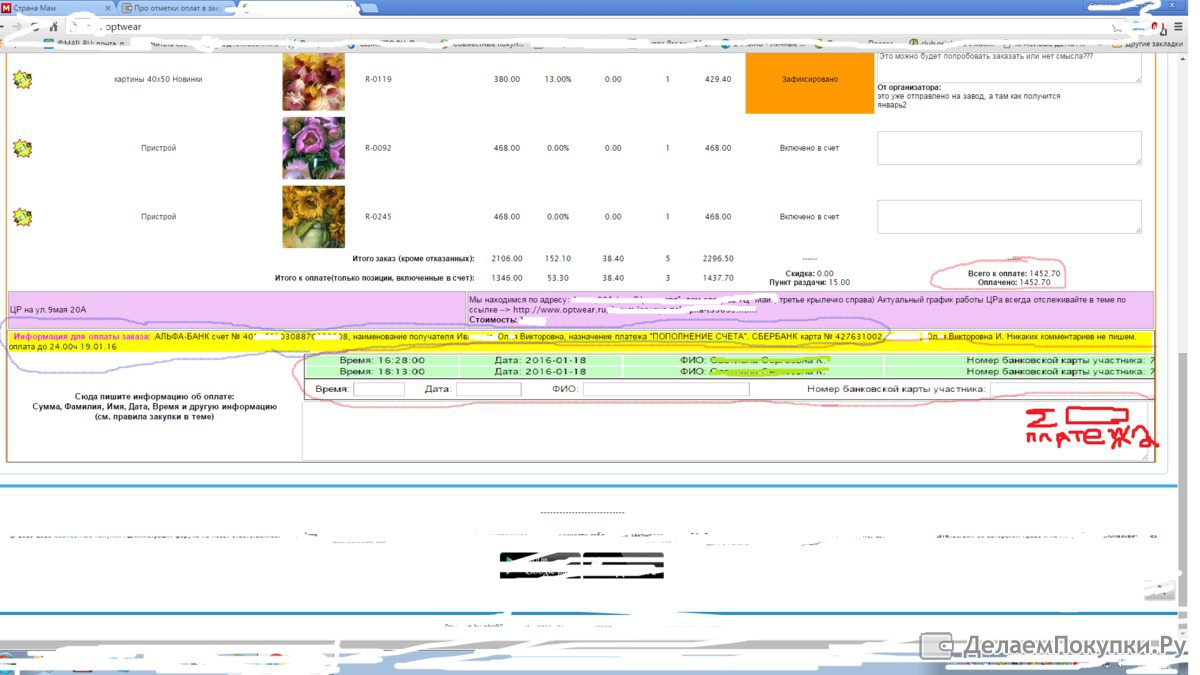Click the order total 2296.50
The width and height of the screenshot is (1200, 675).
pyautogui.click(x=718, y=258)
